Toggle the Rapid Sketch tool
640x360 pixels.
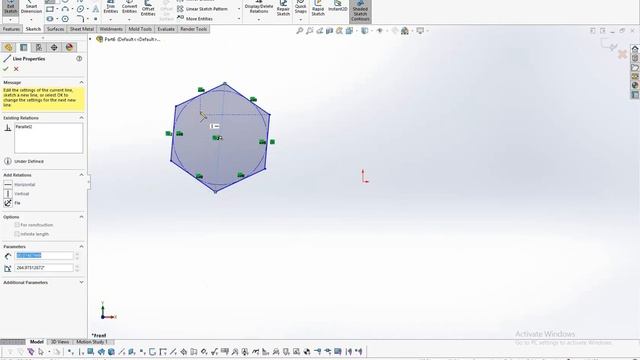click(318, 8)
